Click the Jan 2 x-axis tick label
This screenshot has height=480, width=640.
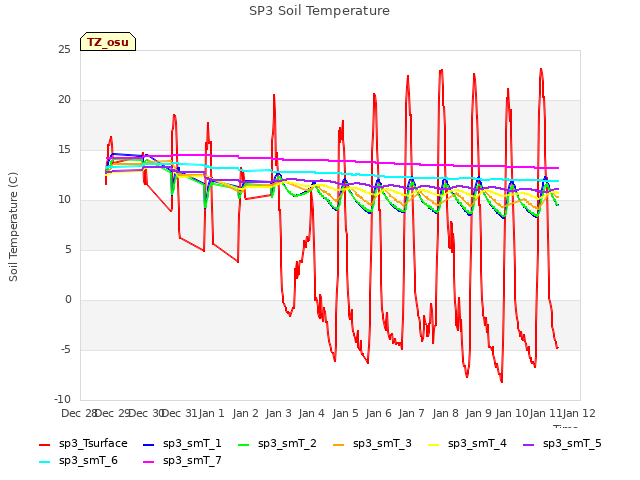246,413
